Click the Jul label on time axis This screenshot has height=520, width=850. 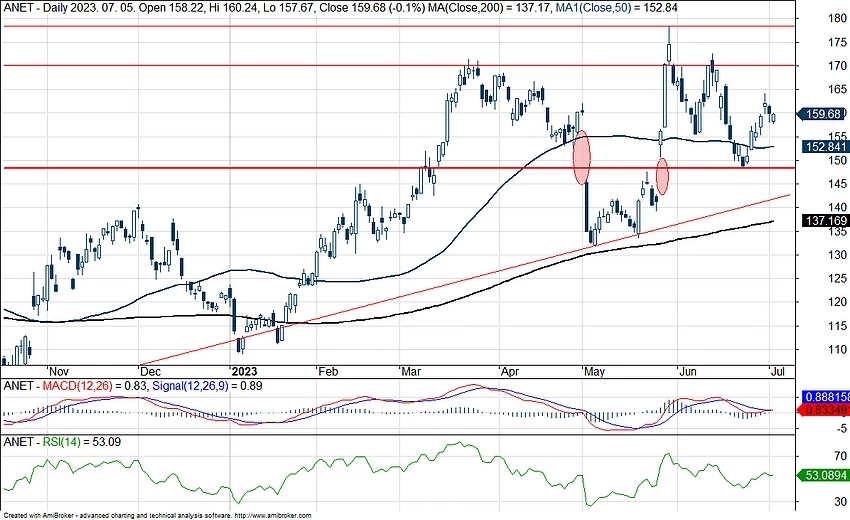pos(777,371)
